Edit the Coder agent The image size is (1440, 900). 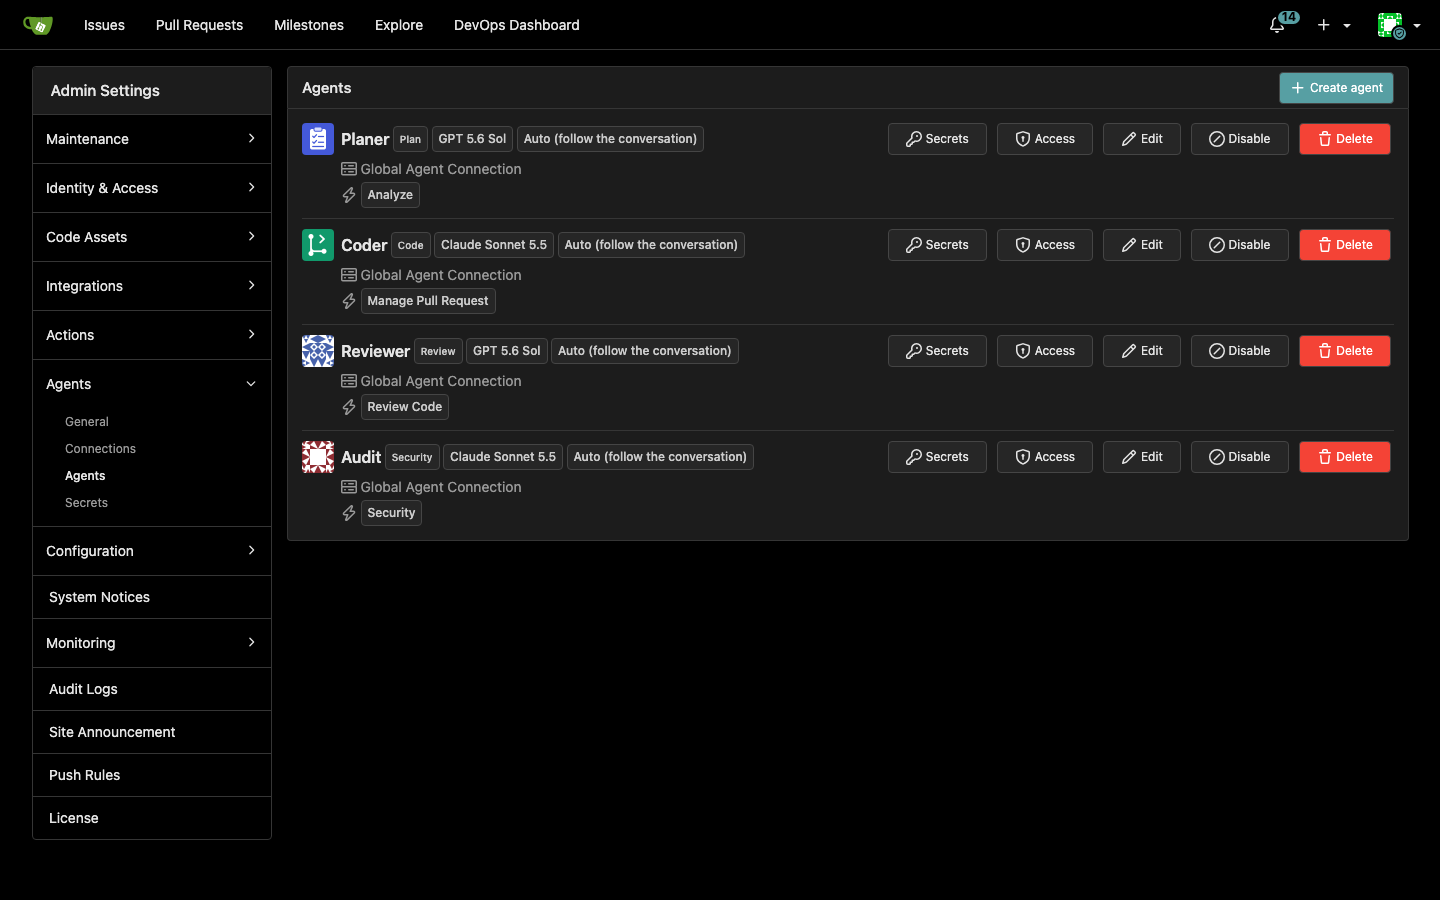click(1142, 245)
